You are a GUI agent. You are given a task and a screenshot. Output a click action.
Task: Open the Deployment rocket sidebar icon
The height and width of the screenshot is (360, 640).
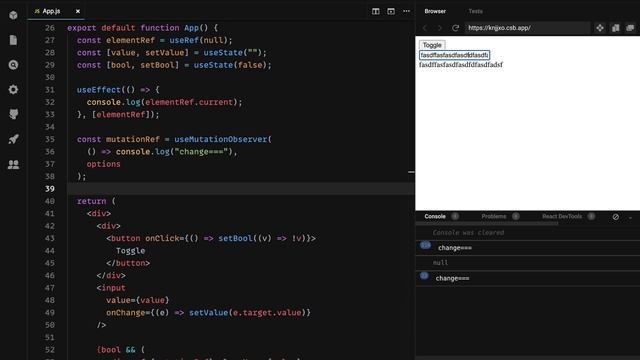pos(13,139)
